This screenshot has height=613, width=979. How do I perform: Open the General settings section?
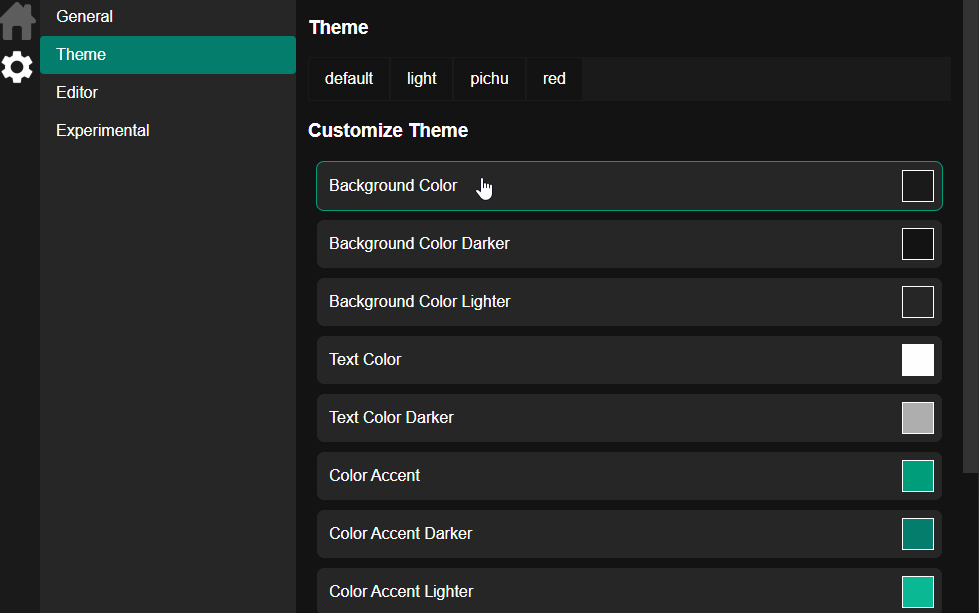(84, 17)
